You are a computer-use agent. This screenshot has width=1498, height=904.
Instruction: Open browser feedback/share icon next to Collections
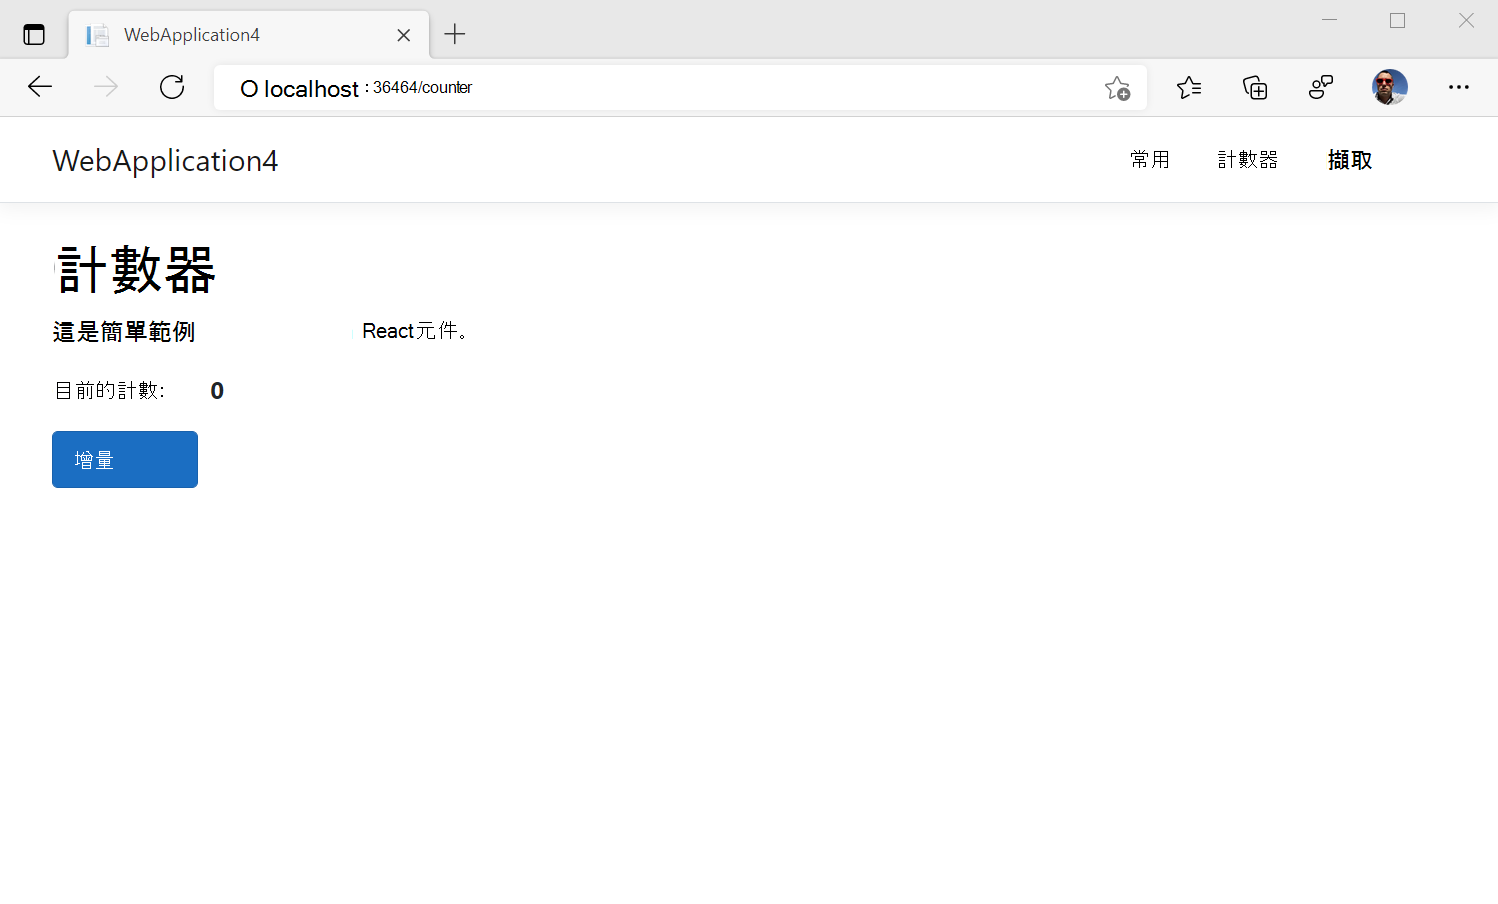tap(1320, 88)
